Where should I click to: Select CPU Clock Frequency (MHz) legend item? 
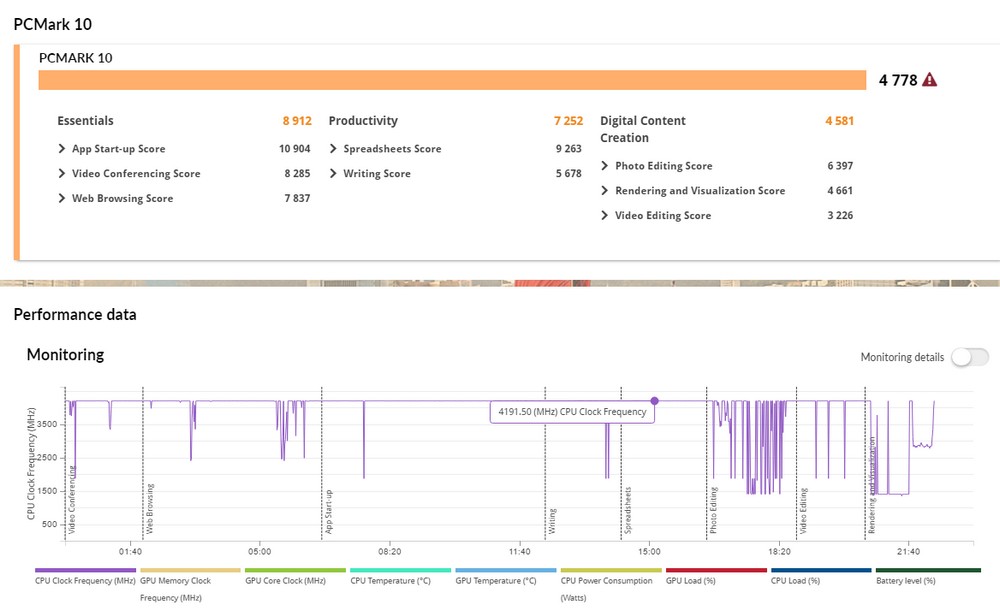point(85,577)
